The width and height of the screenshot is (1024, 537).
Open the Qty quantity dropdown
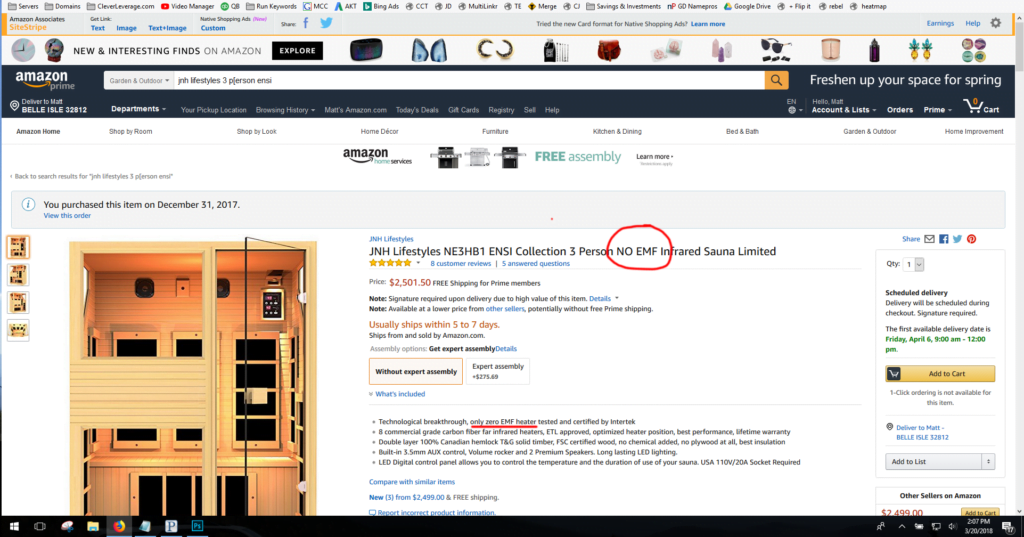pos(914,265)
